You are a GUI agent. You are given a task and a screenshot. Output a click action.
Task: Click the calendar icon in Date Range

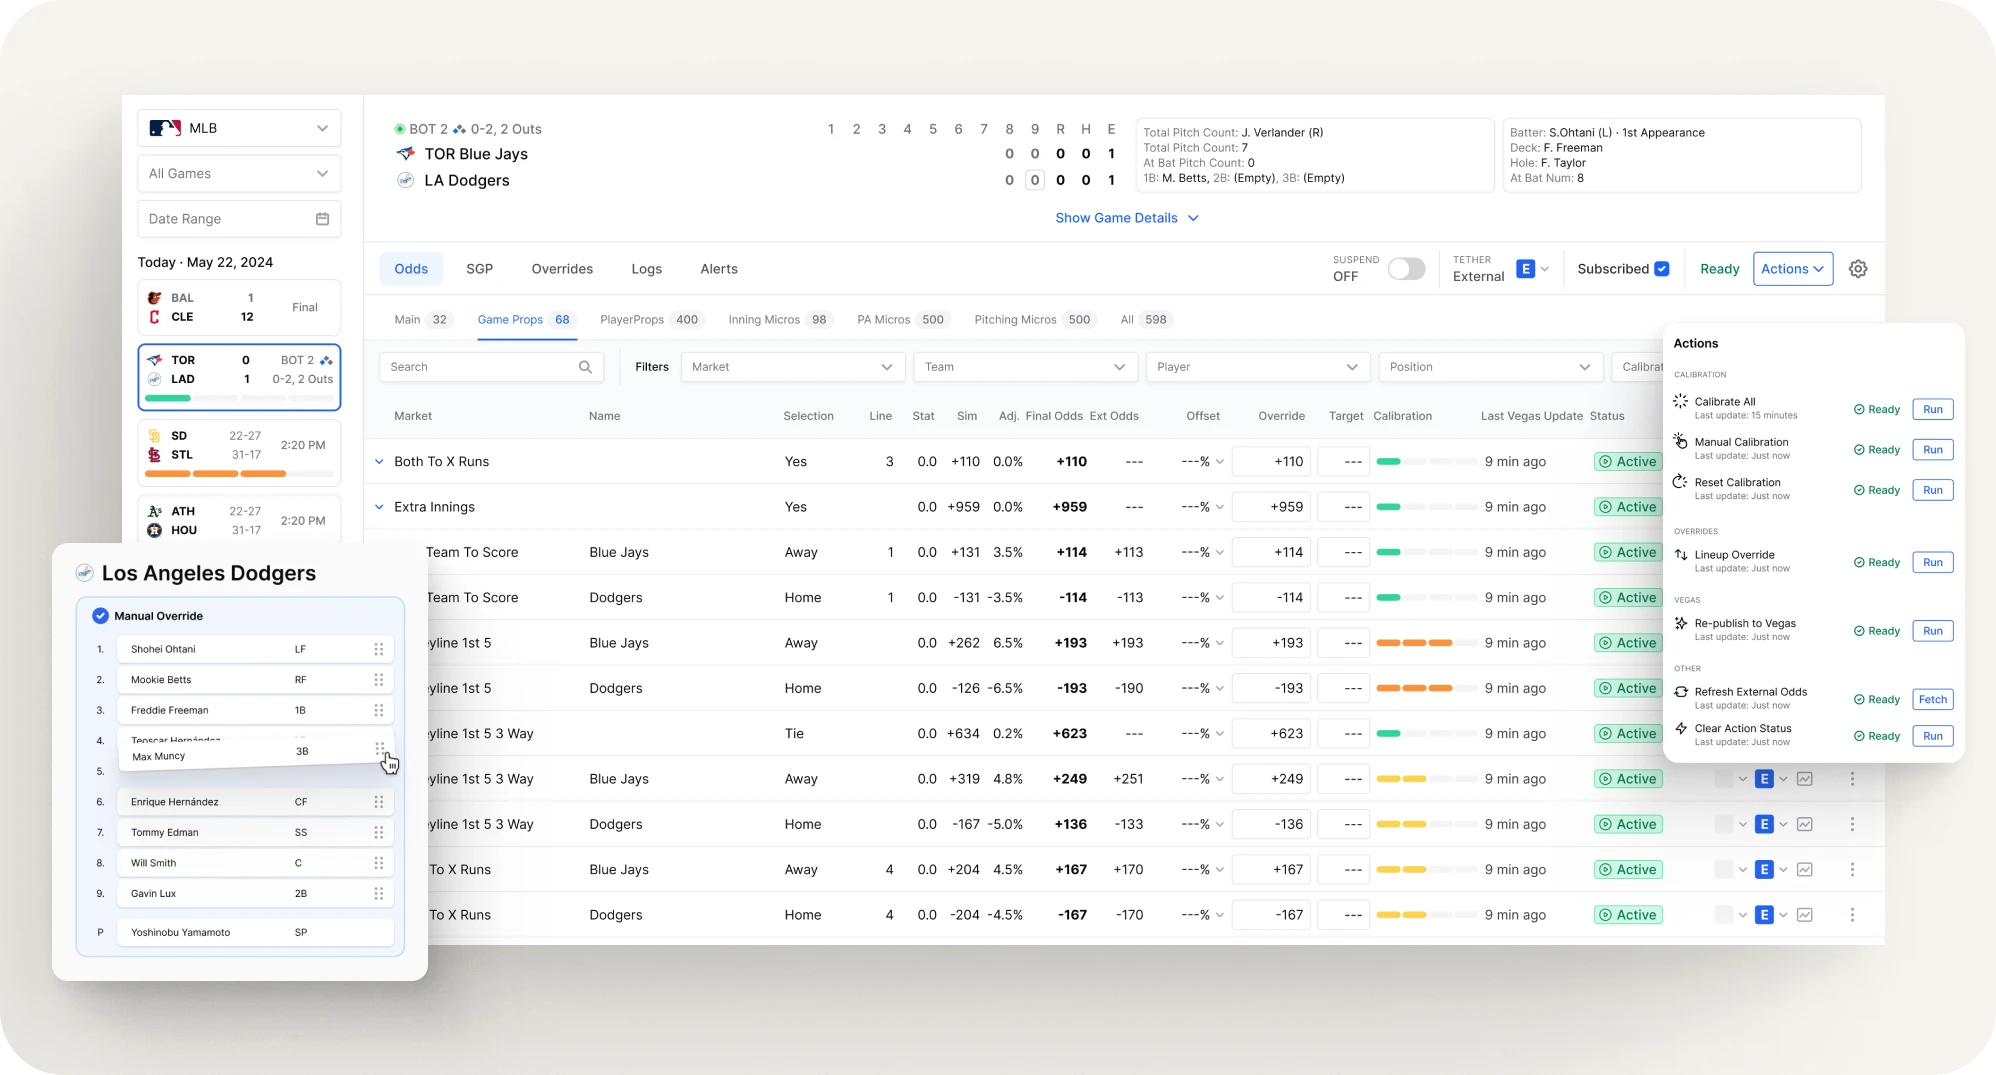[322, 219]
